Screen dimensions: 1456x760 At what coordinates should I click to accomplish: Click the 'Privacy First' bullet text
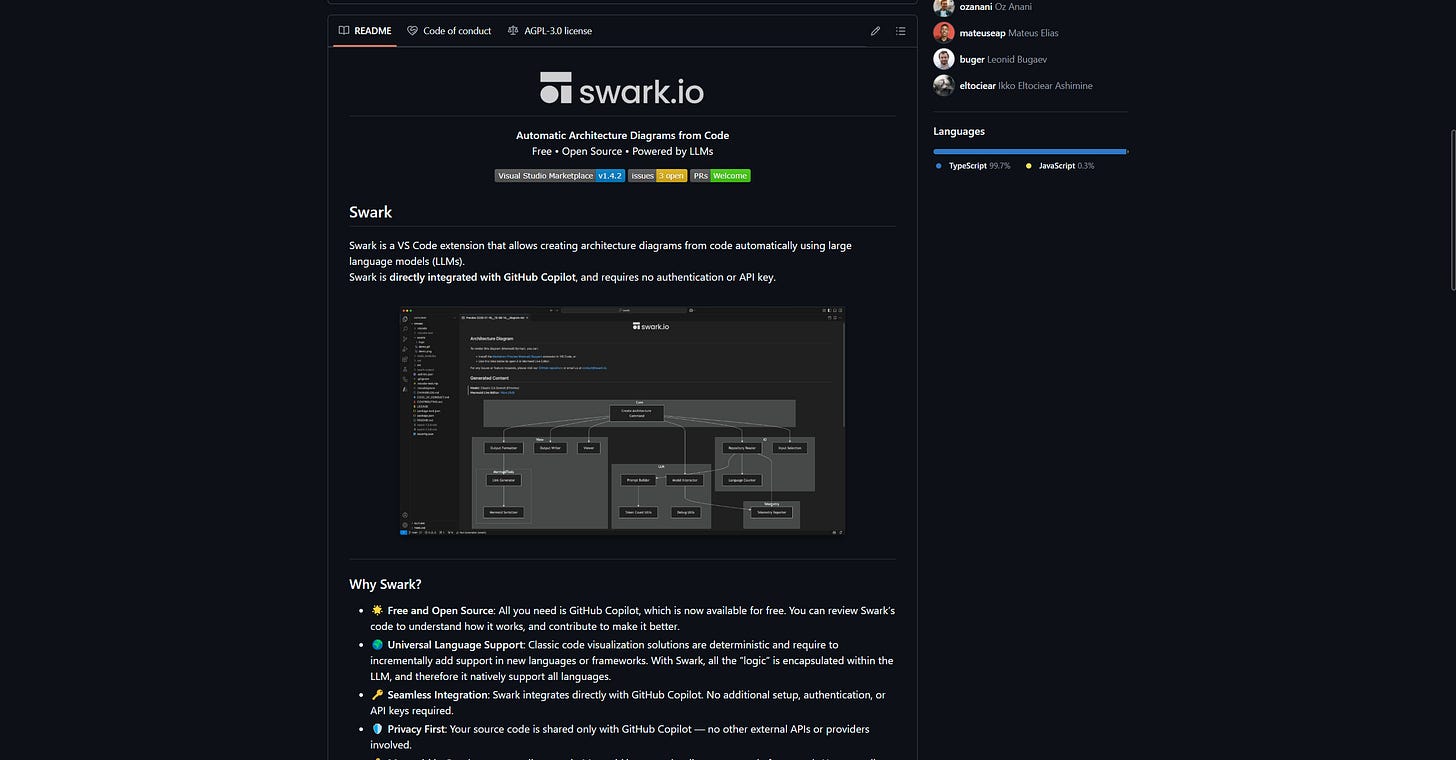pos(416,729)
